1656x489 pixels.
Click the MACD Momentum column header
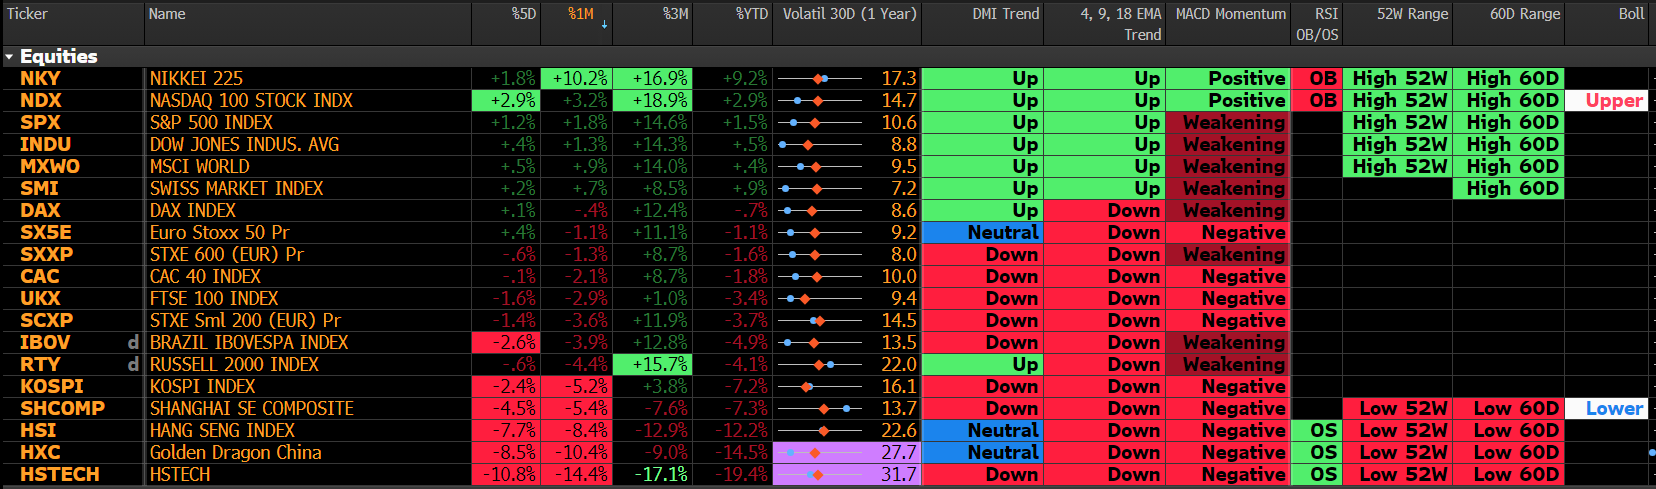coord(1231,14)
